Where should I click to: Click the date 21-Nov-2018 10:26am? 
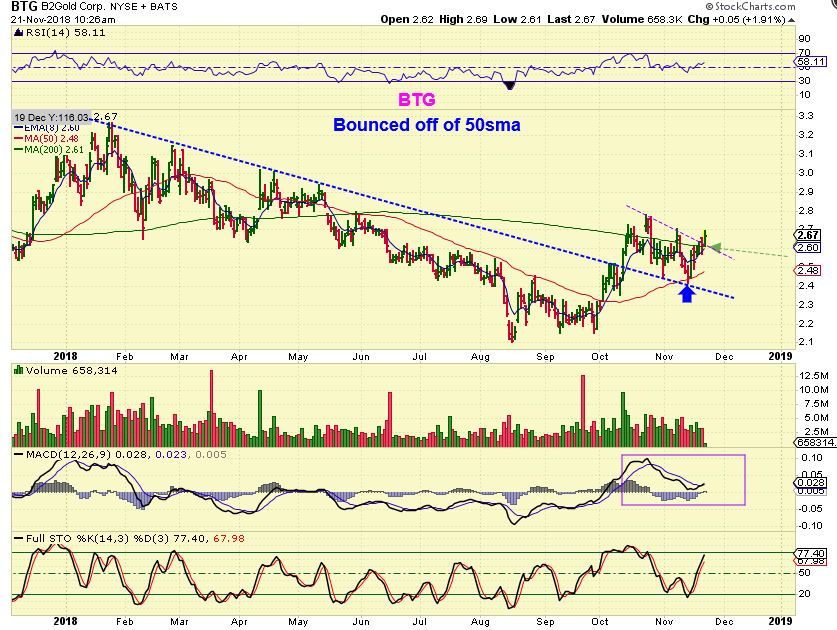click(63, 20)
